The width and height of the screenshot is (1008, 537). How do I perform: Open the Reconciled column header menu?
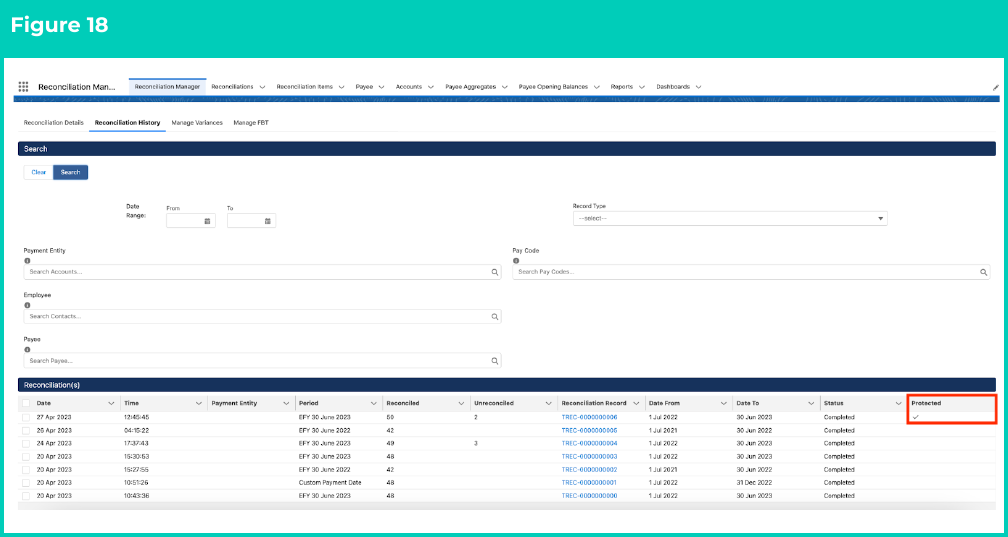point(461,403)
